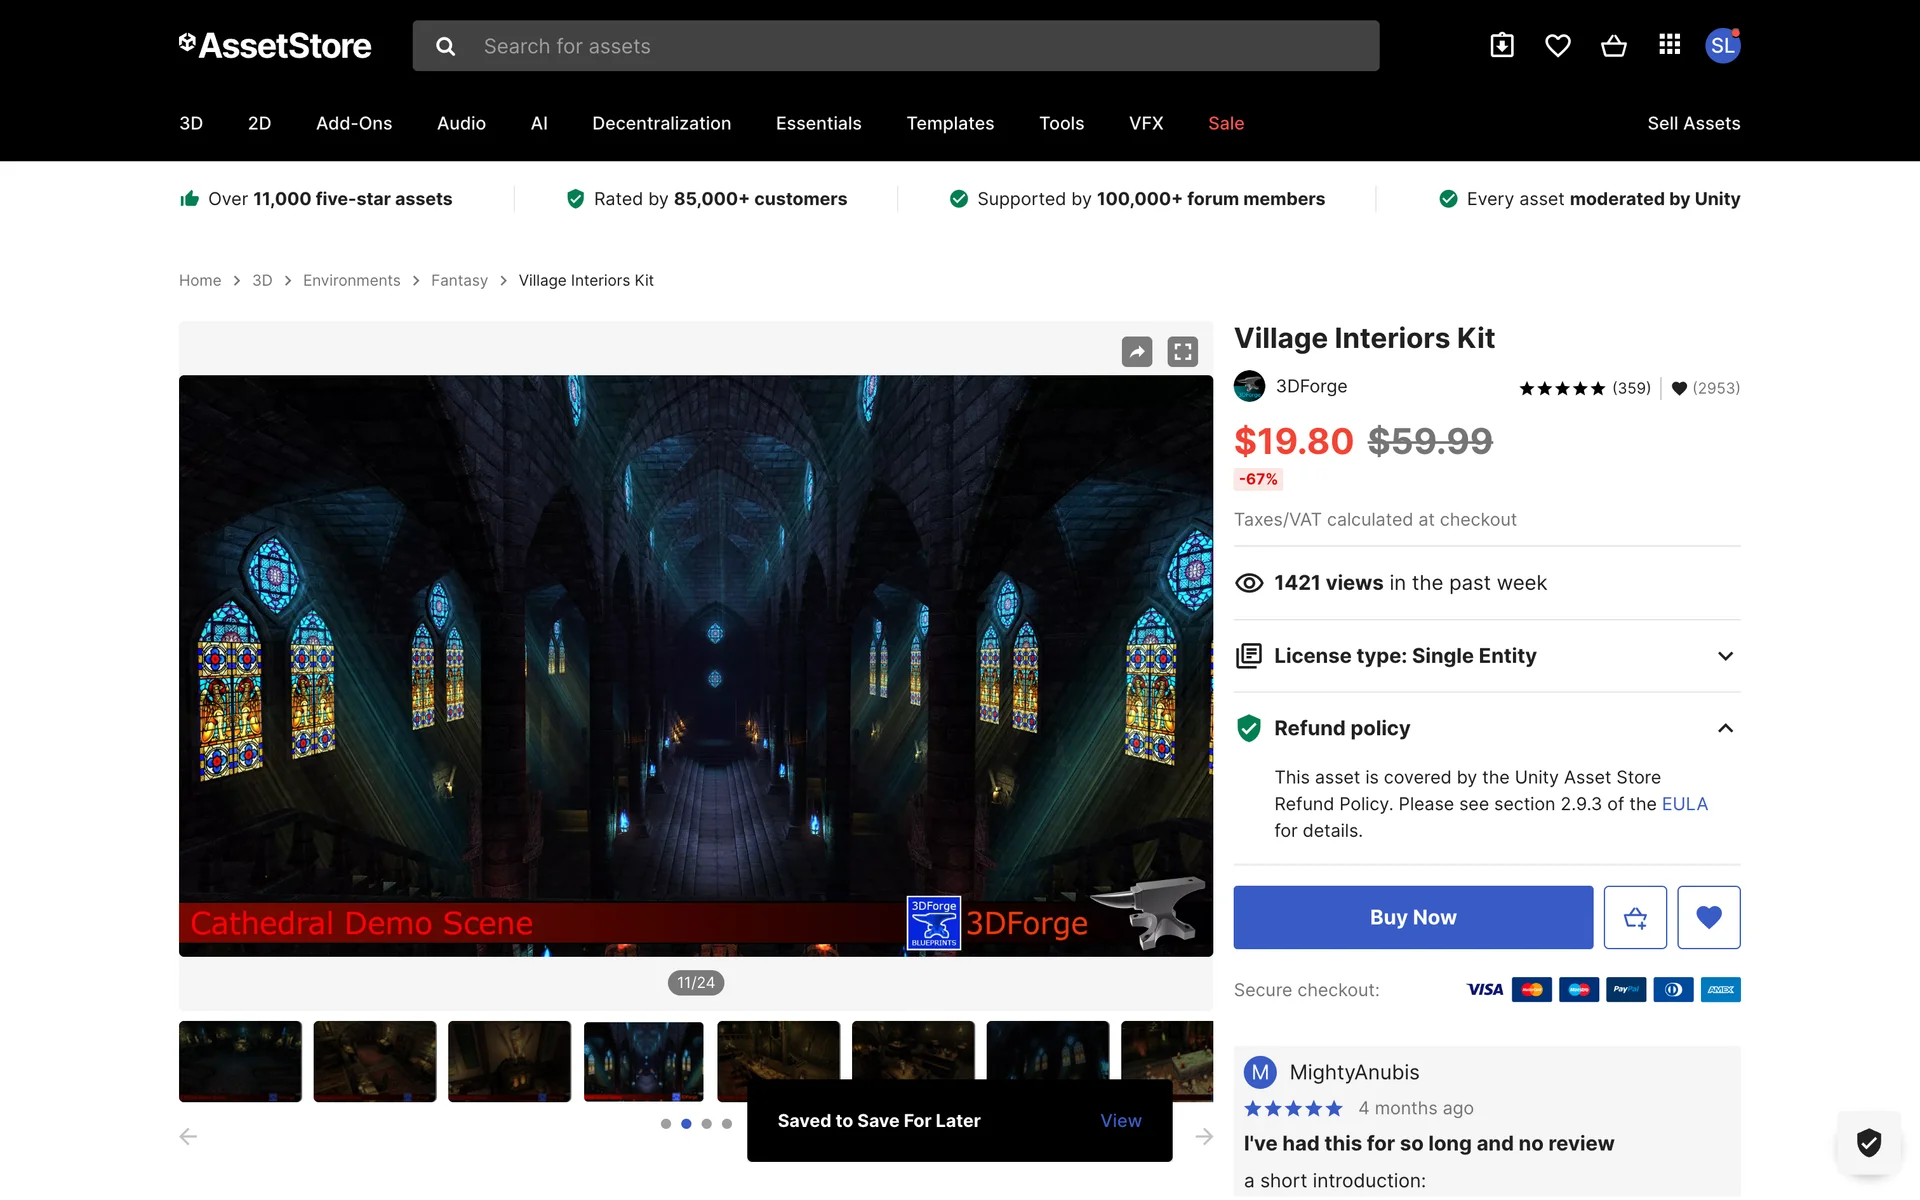Share this asset via arrow icon
Image resolution: width=1920 pixels, height=1200 pixels.
point(1137,352)
